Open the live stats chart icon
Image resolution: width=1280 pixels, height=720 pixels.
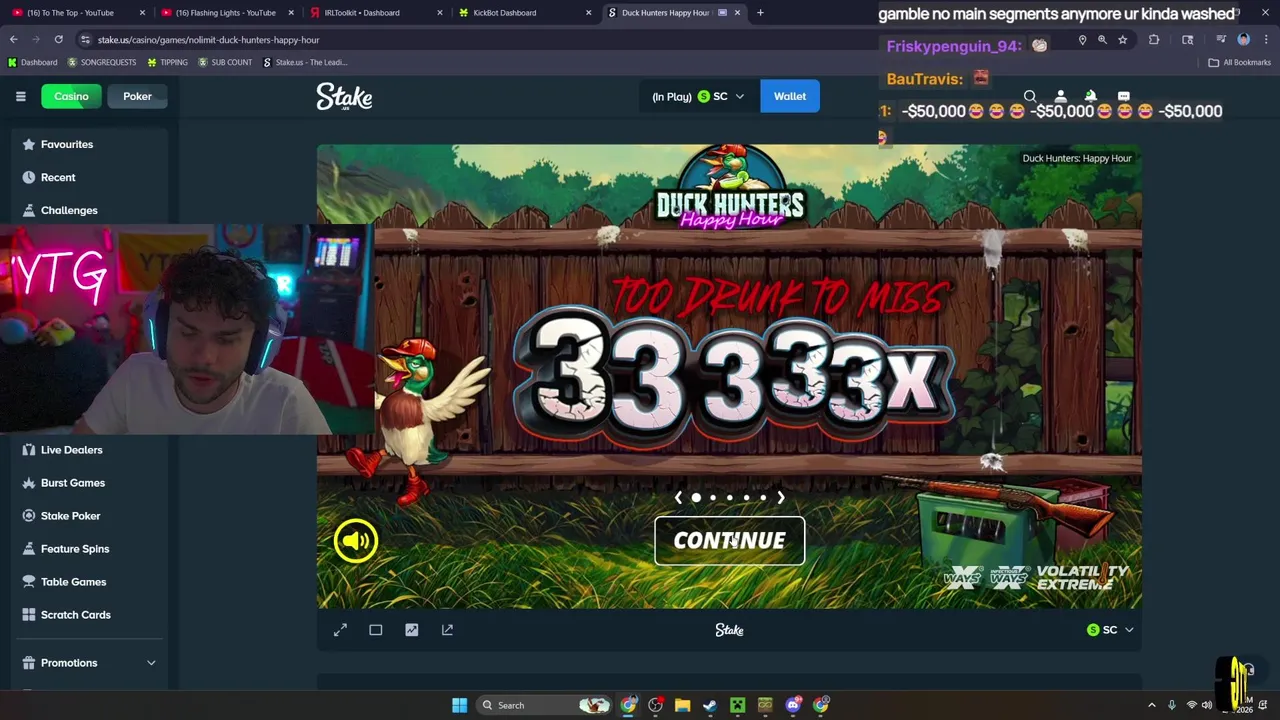412,630
